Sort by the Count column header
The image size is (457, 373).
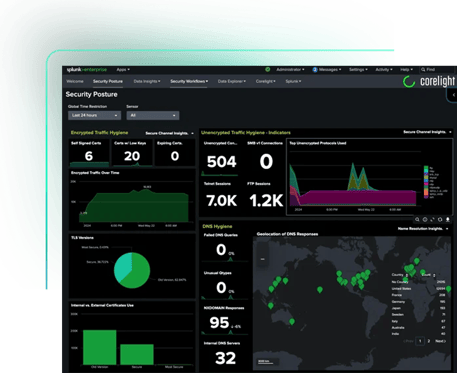428,275
